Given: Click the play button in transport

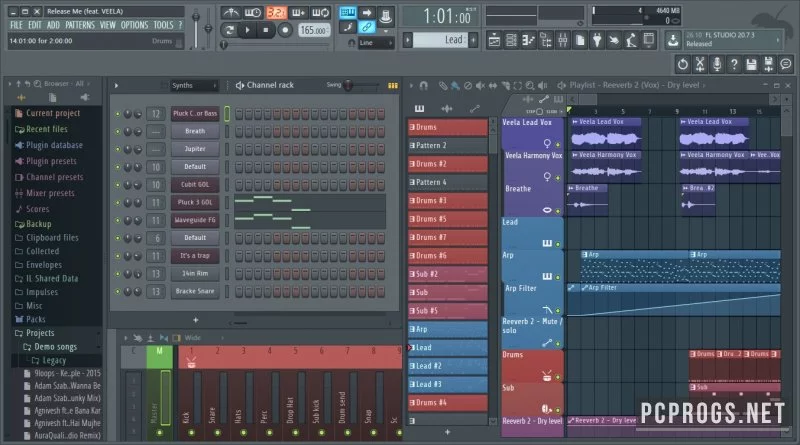Looking at the screenshot, I should (247, 30).
